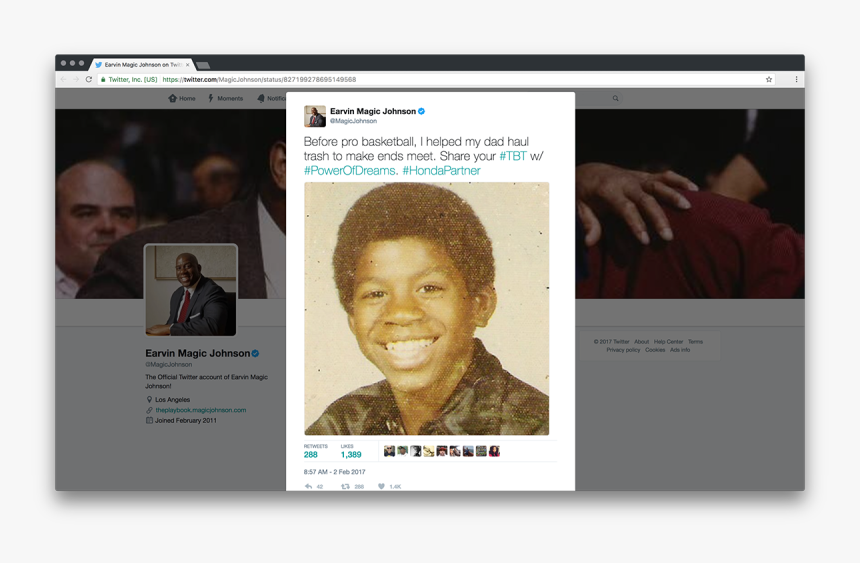Open the Terms footer link

coord(695,341)
